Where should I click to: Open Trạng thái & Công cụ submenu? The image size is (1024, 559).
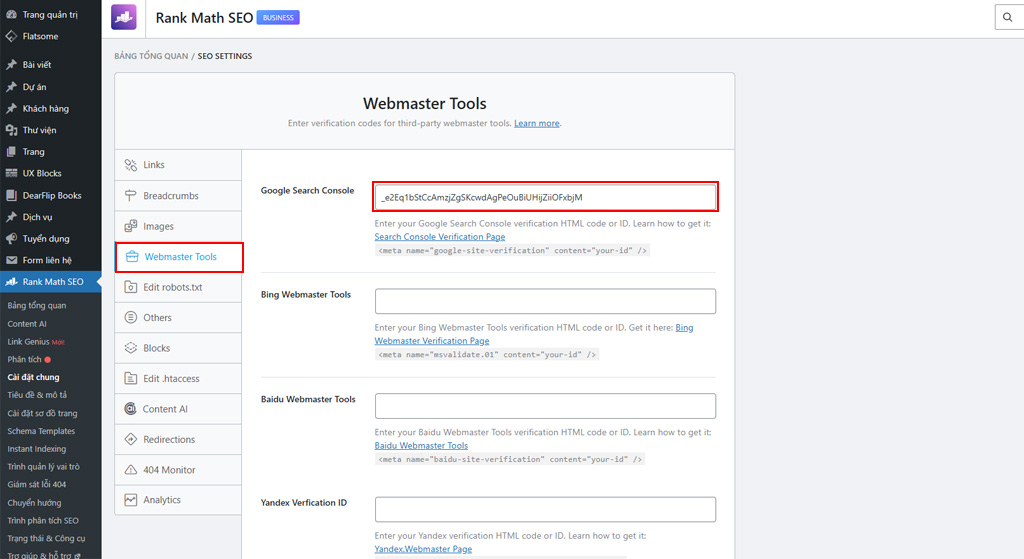[x=46, y=539]
